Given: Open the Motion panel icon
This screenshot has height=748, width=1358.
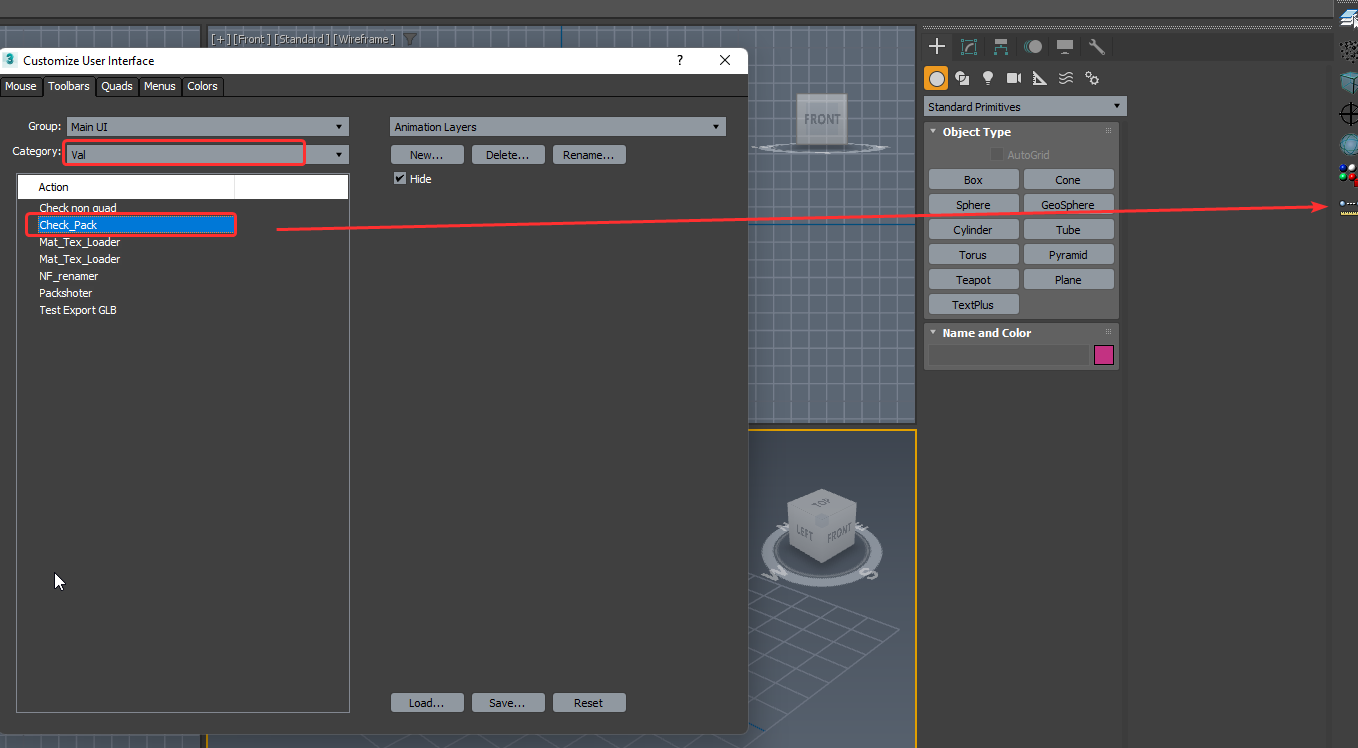Looking at the screenshot, I should coord(1033,47).
